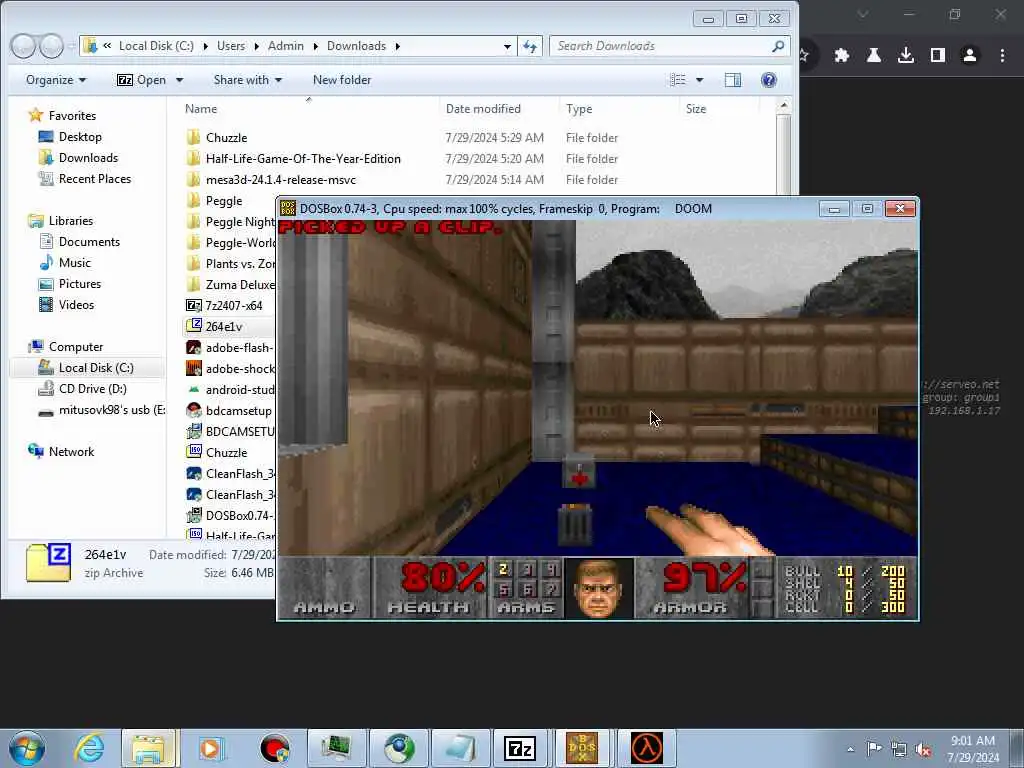Click the Explorer refresh button
This screenshot has width=1024, height=768.
point(530,46)
